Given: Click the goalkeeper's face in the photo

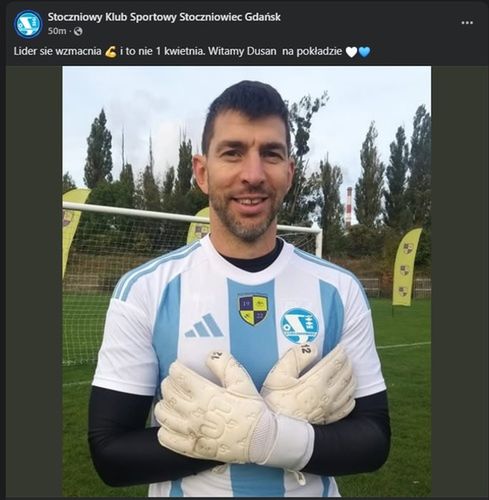Looking at the screenshot, I should 247,180.
